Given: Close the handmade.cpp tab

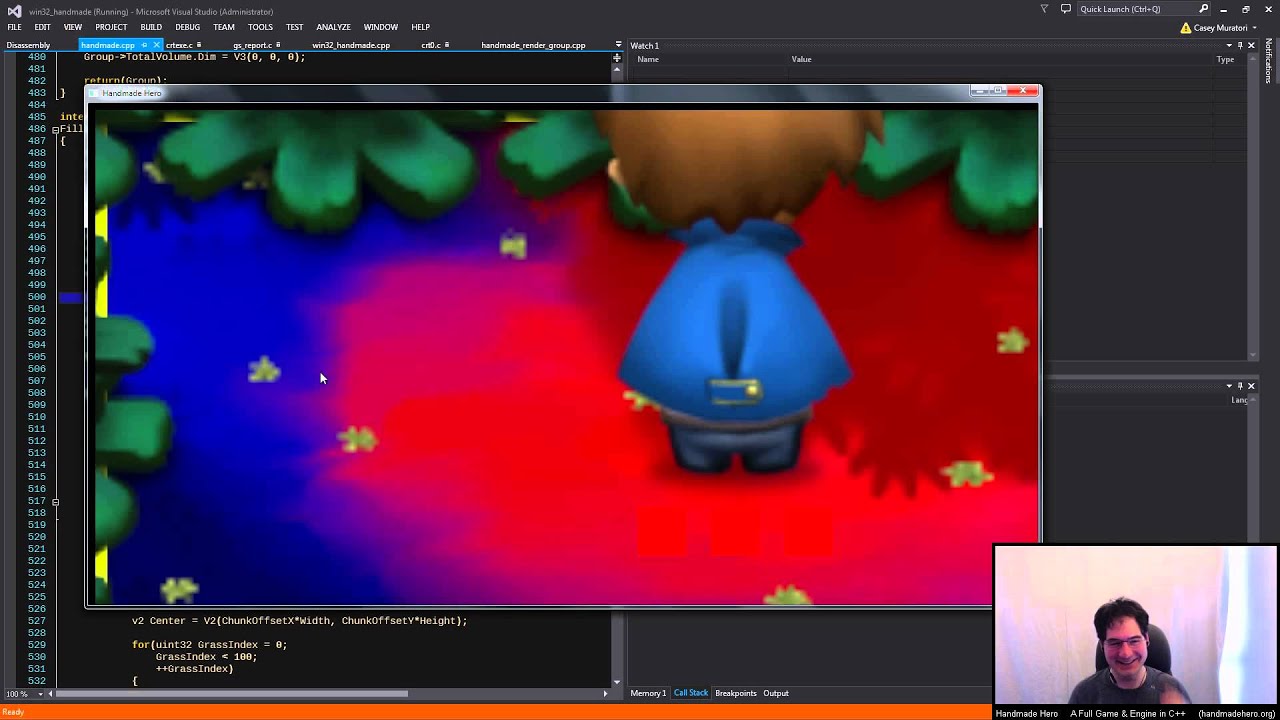Looking at the screenshot, I should 157,45.
